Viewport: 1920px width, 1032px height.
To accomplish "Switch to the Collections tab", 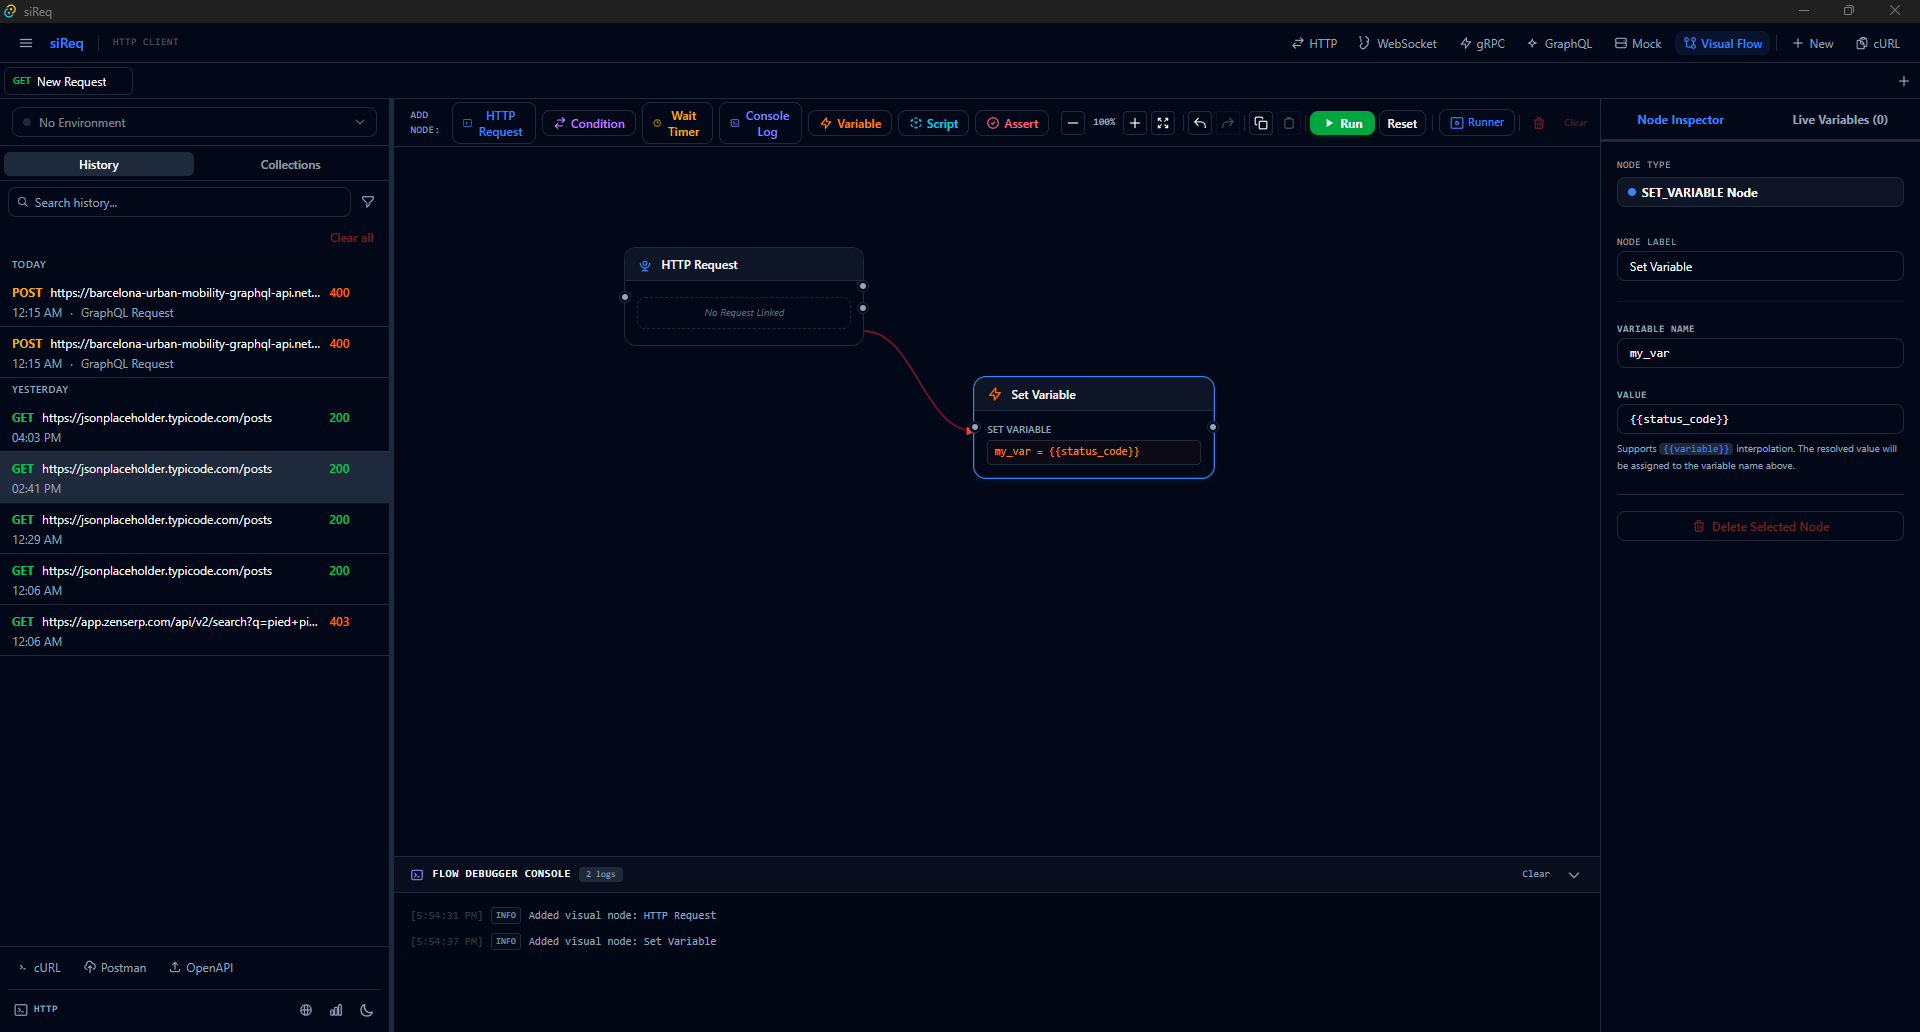I will (x=290, y=164).
